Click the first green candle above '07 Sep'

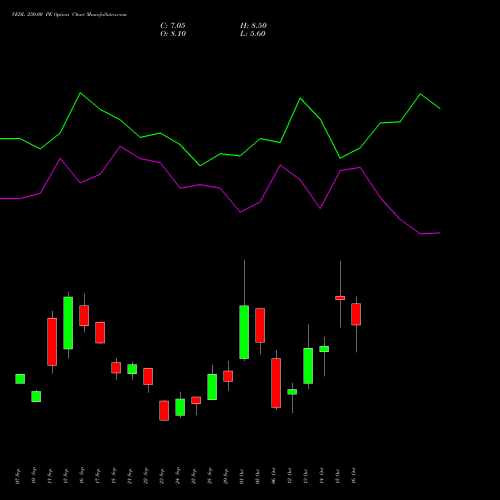pos(20,379)
